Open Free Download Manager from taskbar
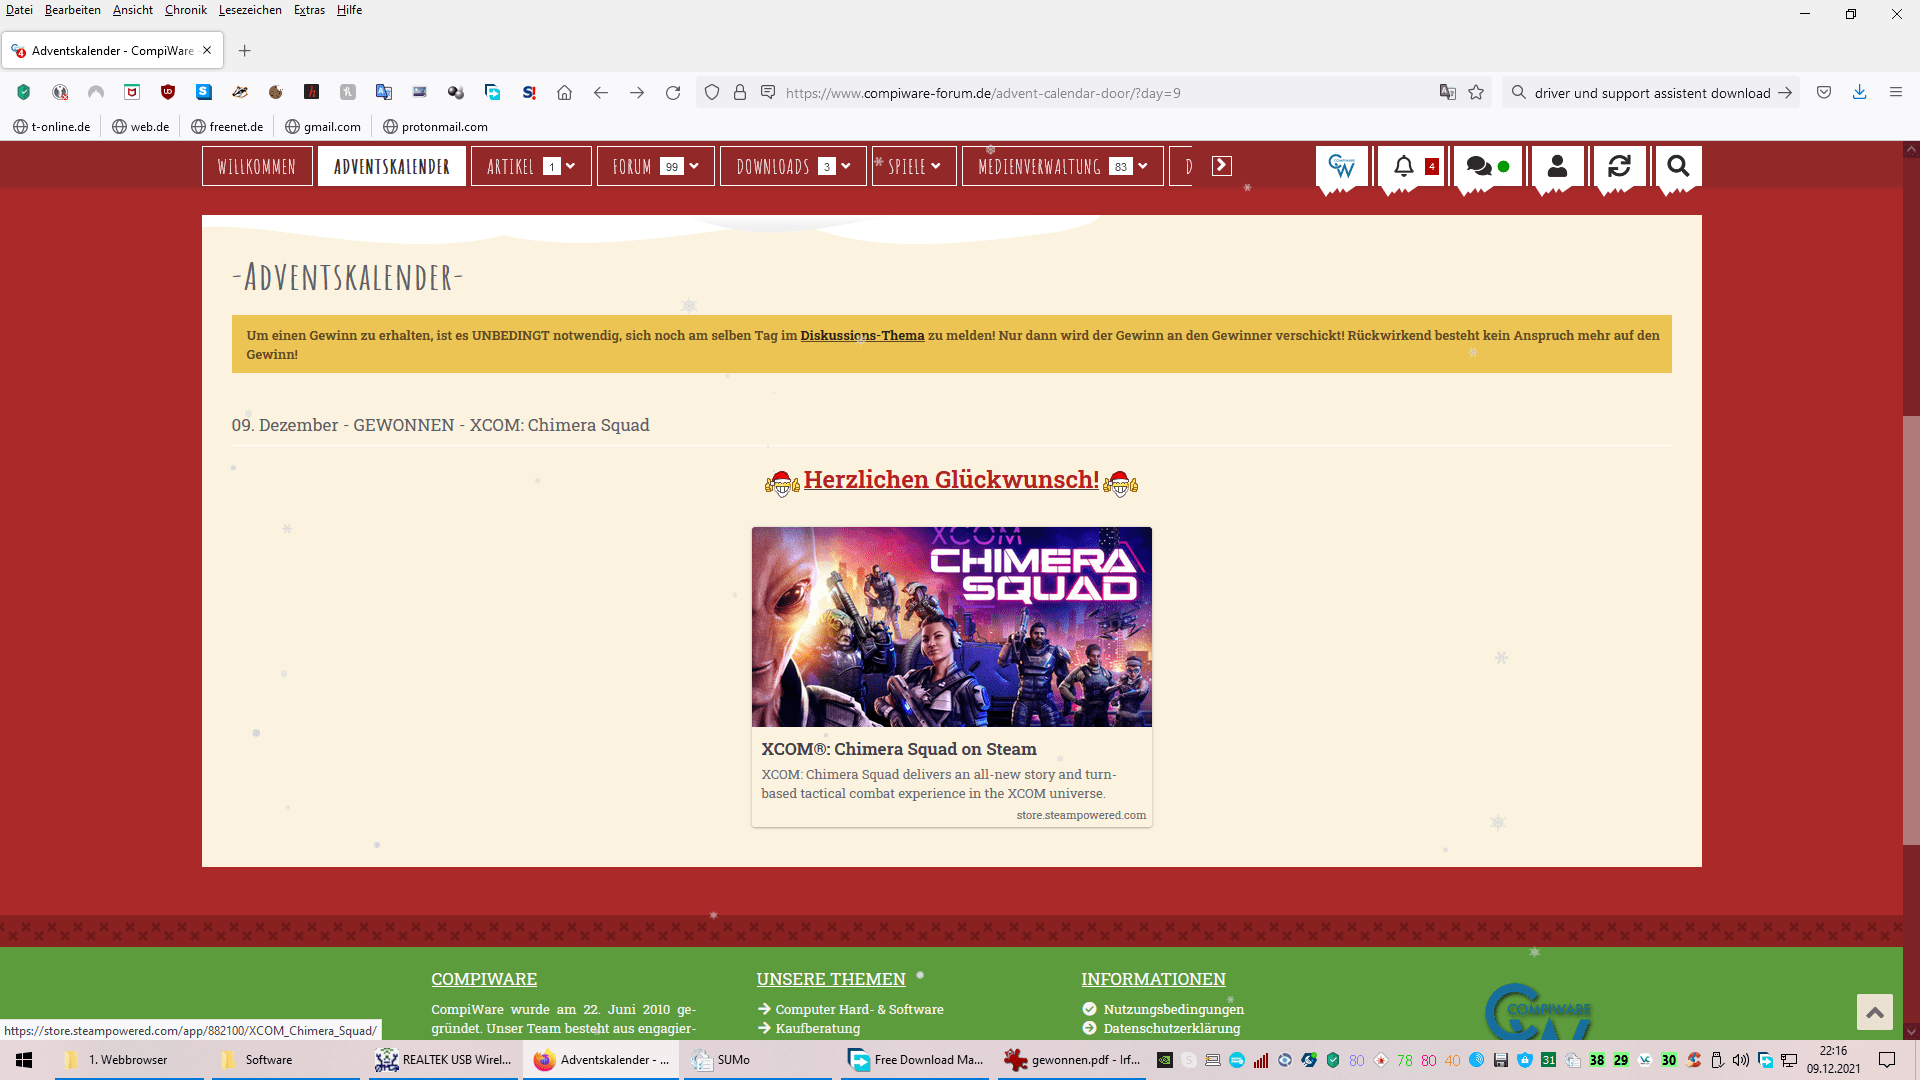This screenshot has height=1080, width=1920. [914, 1059]
